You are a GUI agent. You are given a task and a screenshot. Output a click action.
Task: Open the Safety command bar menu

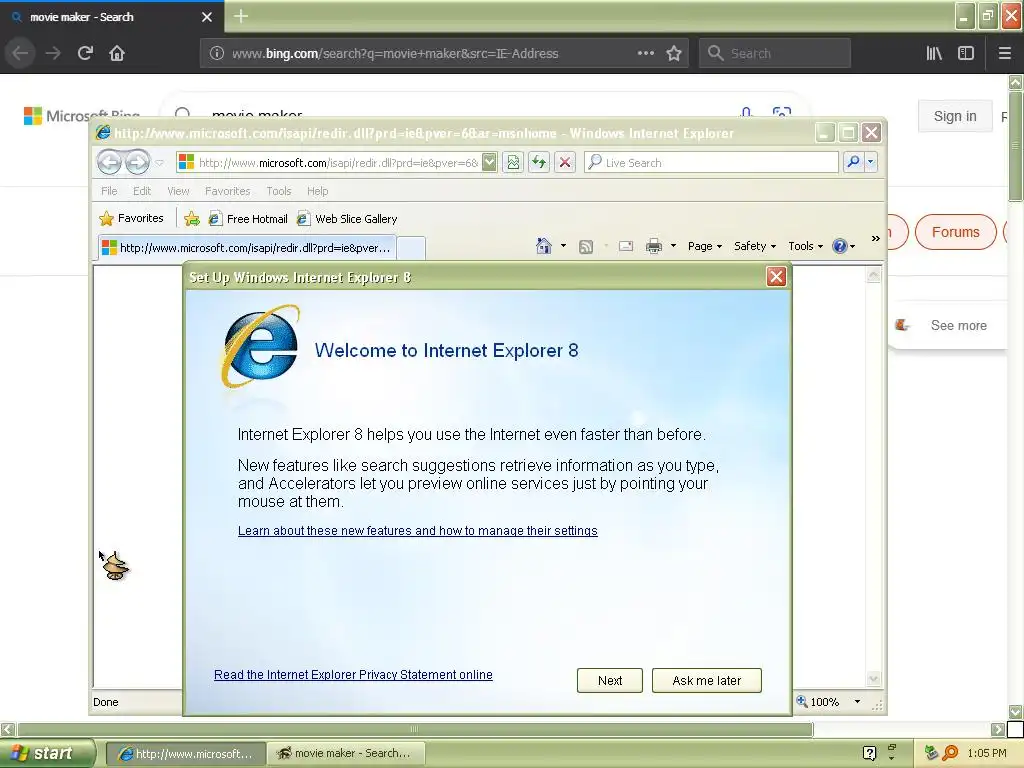point(754,246)
